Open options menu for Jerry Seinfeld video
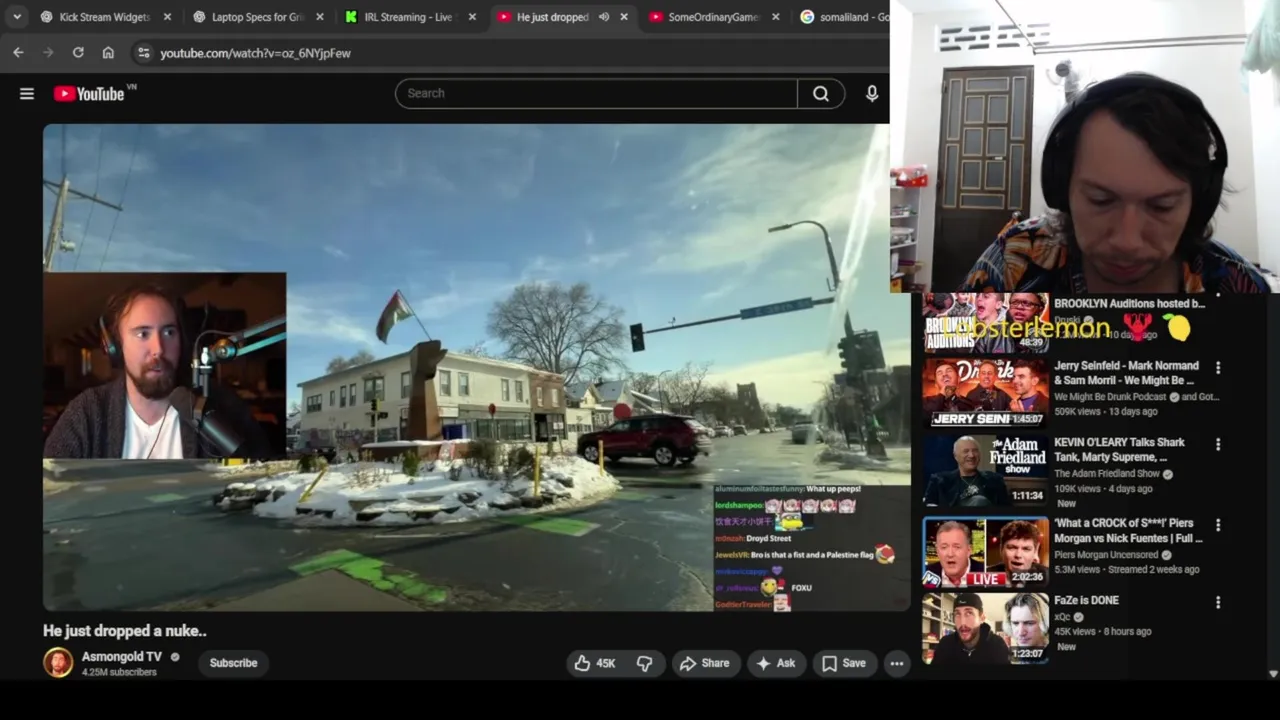This screenshot has width=1280, height=720. (x=1218, y=368)
